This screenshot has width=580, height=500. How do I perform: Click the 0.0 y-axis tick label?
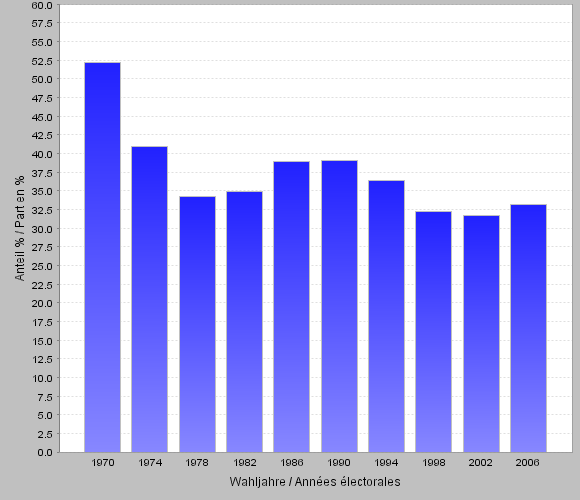pyautogui.click(x=45, y=452)
